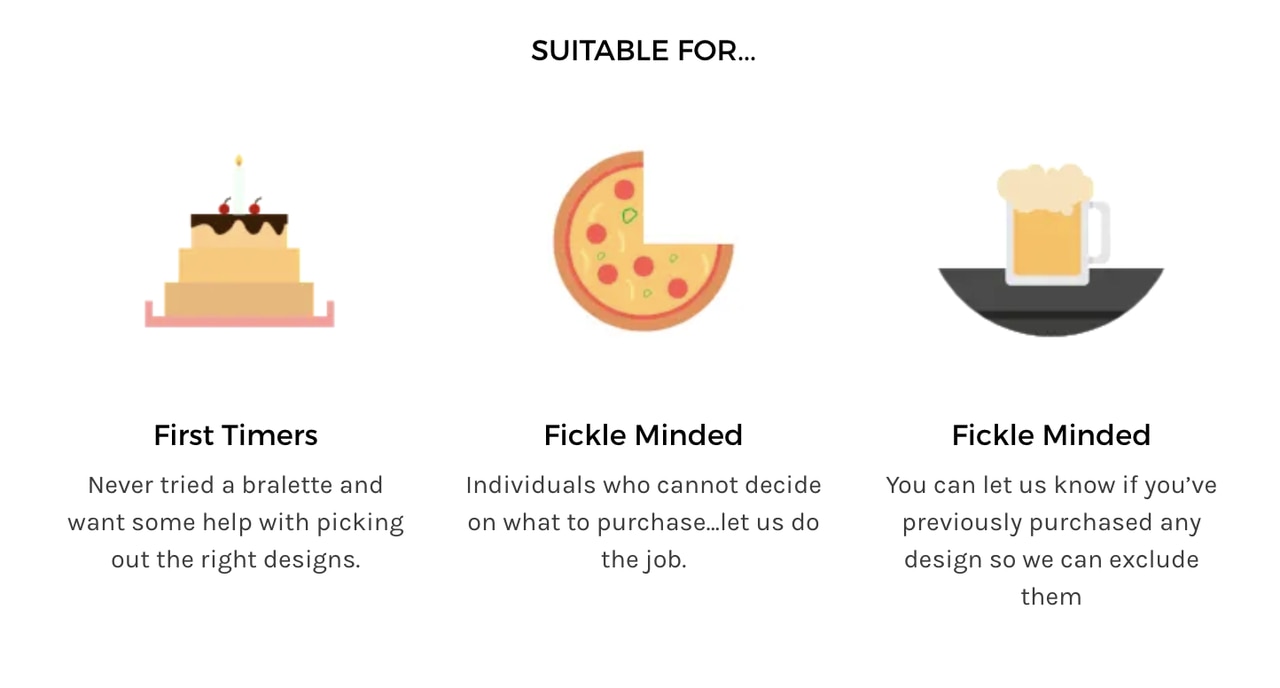Click the "SUITABLE FOR..." heading
Image resolution: width=1280 pixels, height=688 pixels.
643,50
